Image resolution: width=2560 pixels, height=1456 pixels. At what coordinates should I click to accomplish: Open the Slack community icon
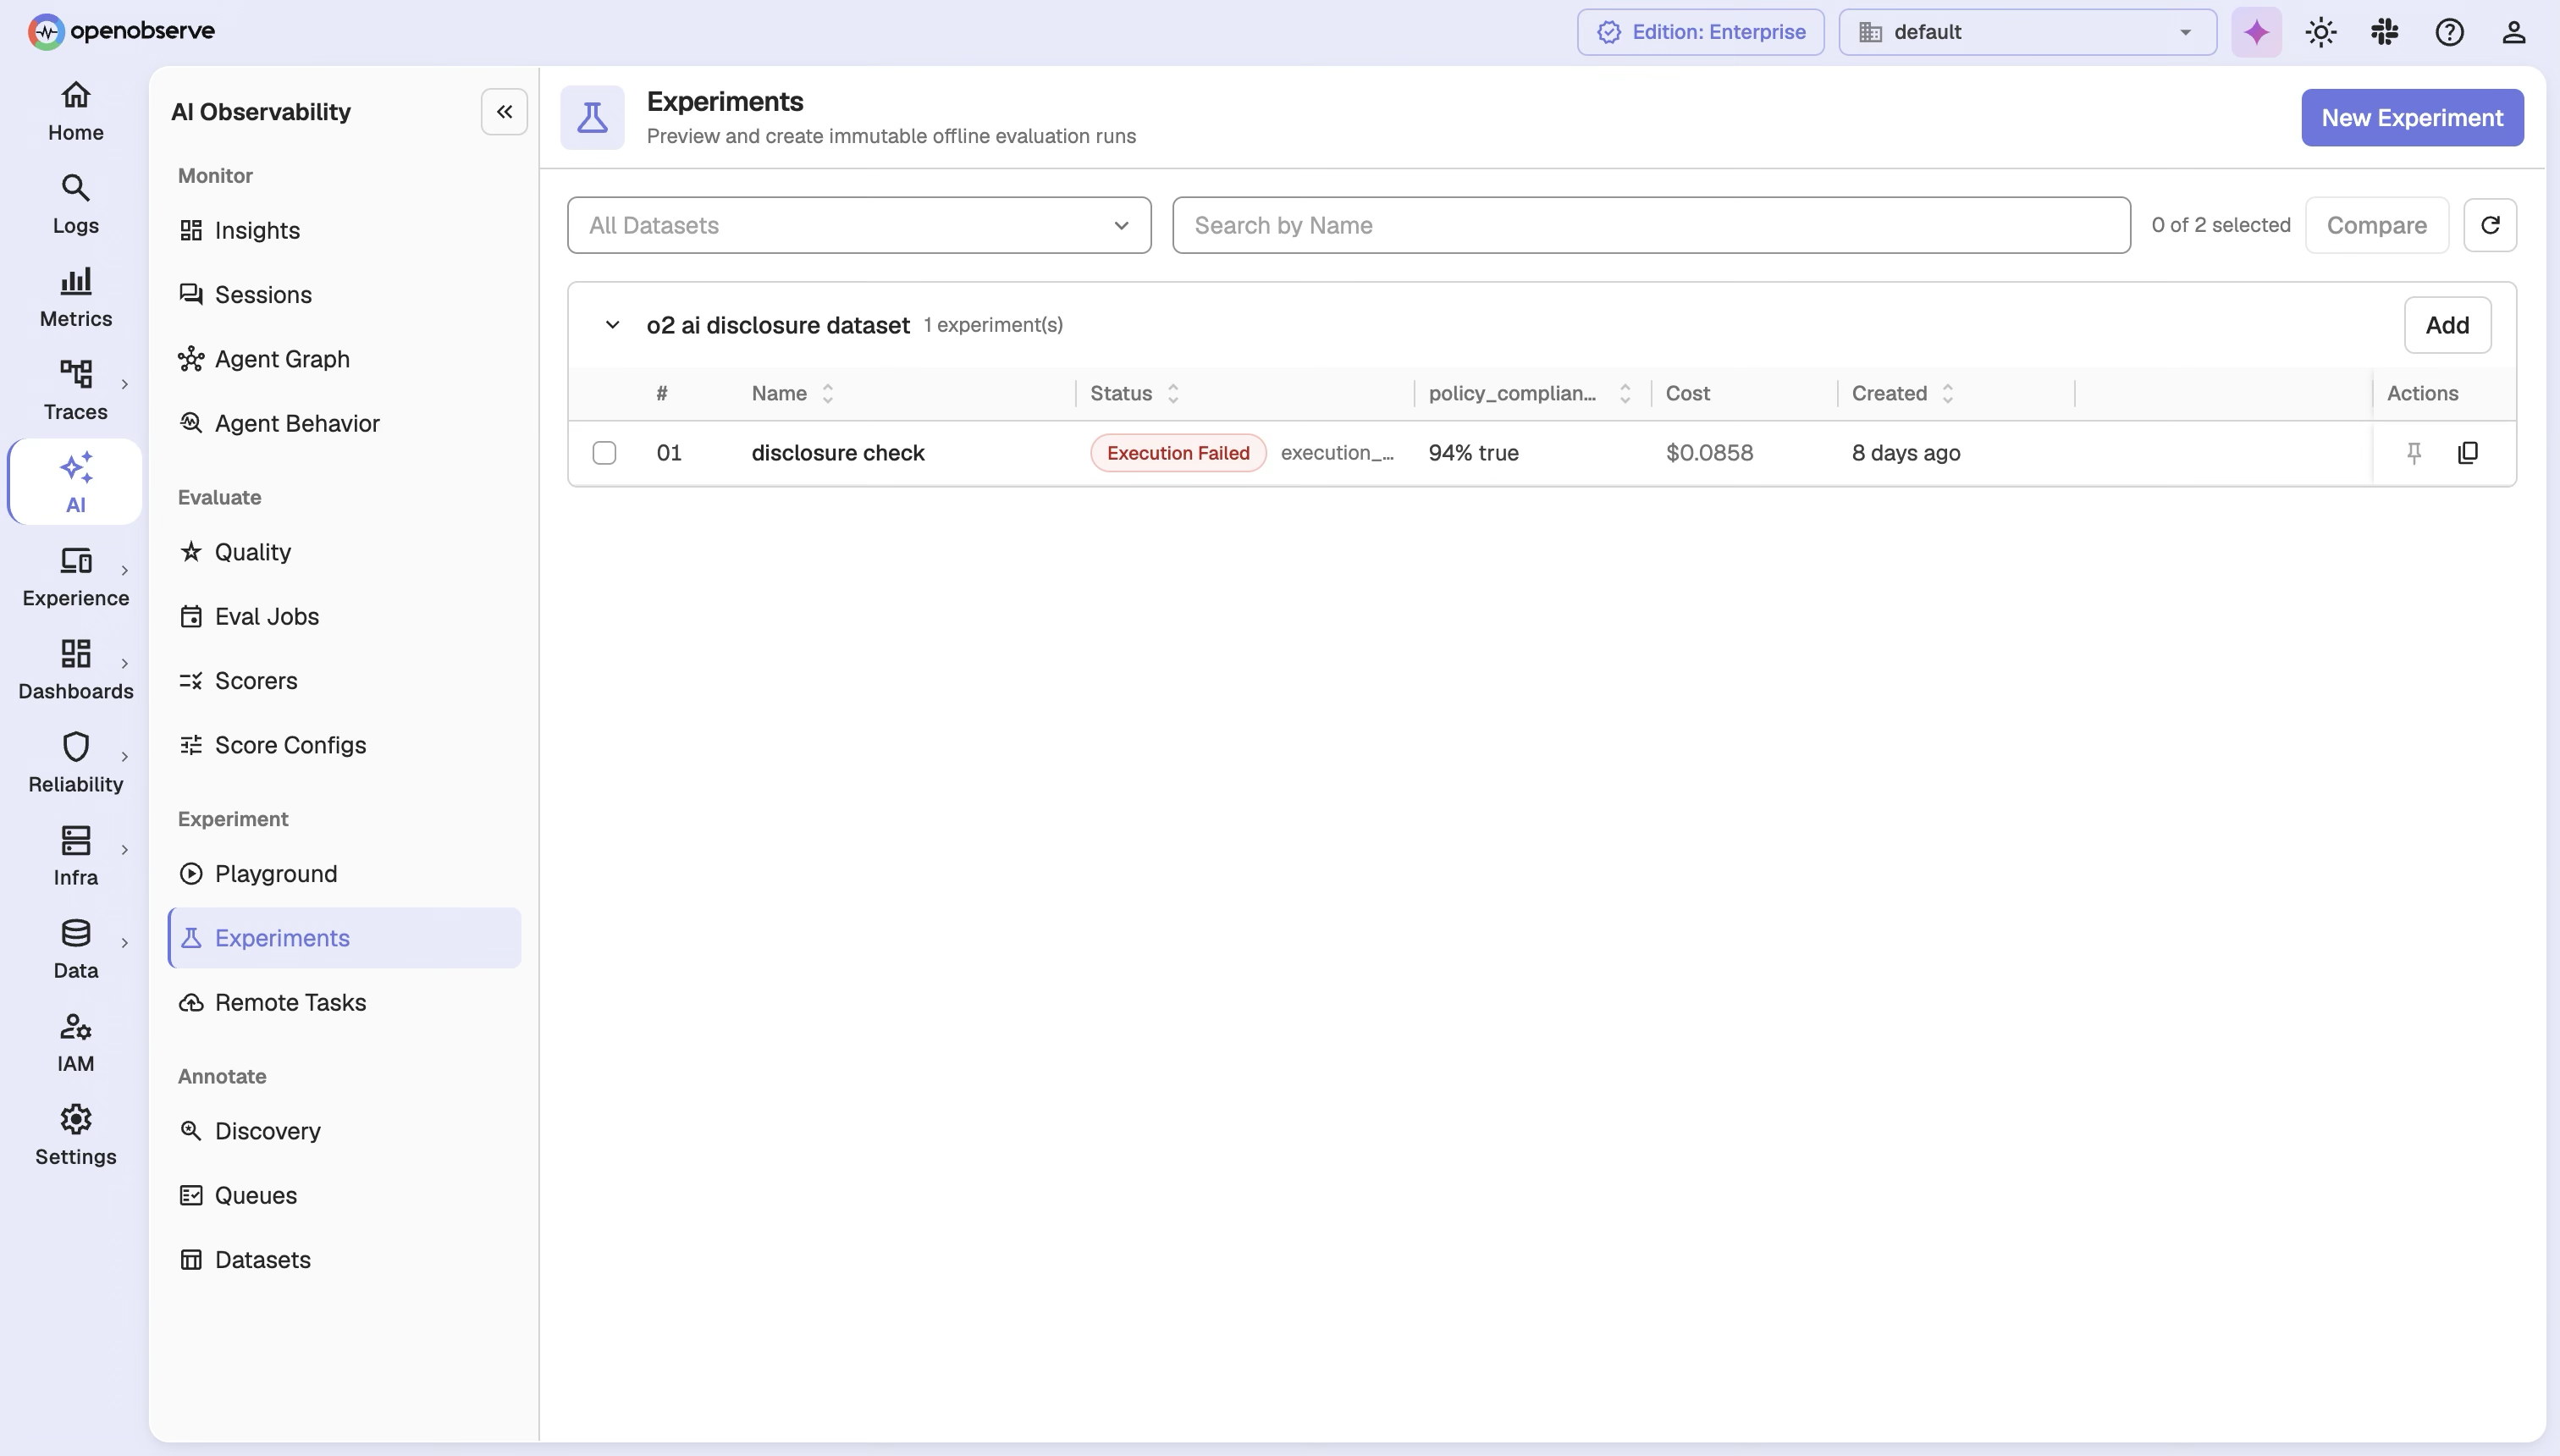tap(2384, 32)
